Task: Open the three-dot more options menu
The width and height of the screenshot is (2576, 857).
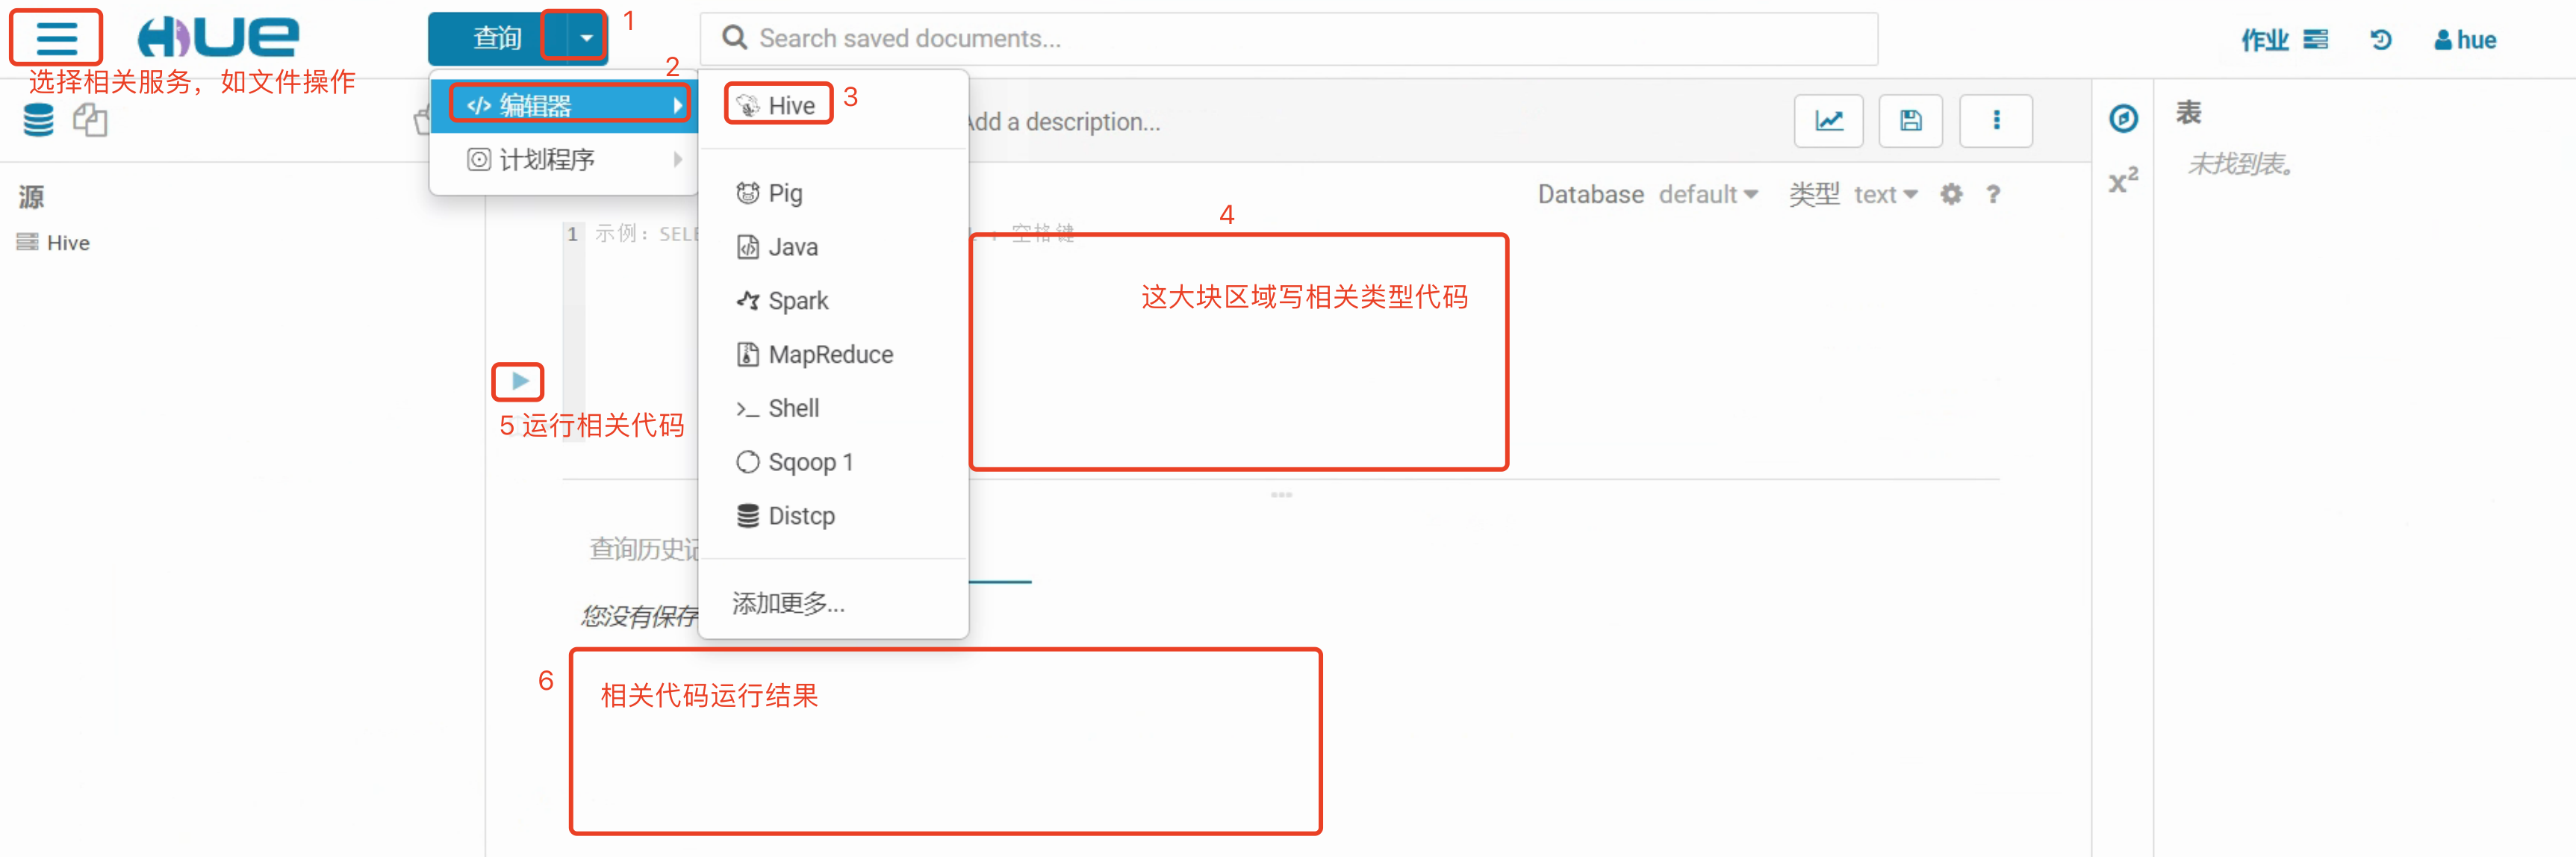Action: point(1995,121)
